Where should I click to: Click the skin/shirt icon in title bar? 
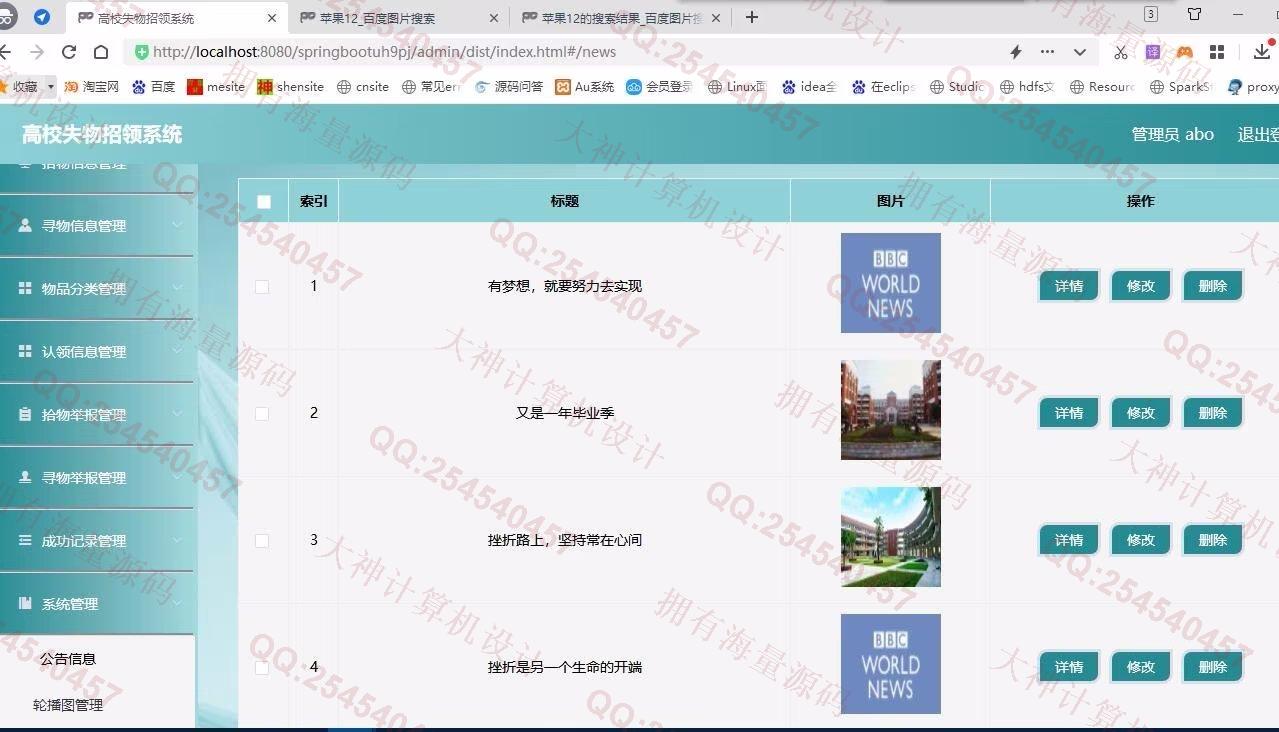click(1194, 14)
